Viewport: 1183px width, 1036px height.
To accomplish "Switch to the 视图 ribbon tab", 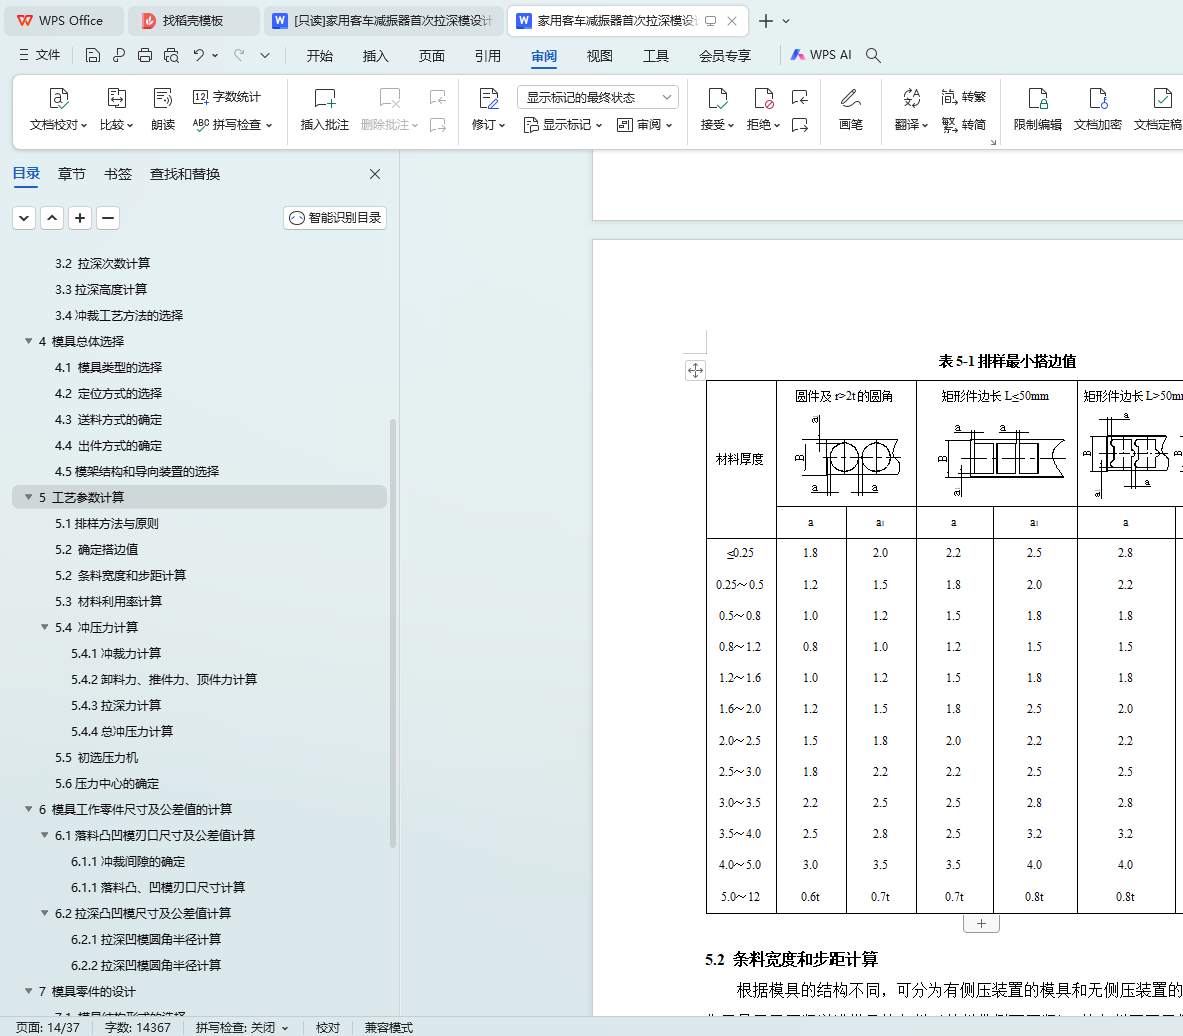I will click(x=600, y=56).
